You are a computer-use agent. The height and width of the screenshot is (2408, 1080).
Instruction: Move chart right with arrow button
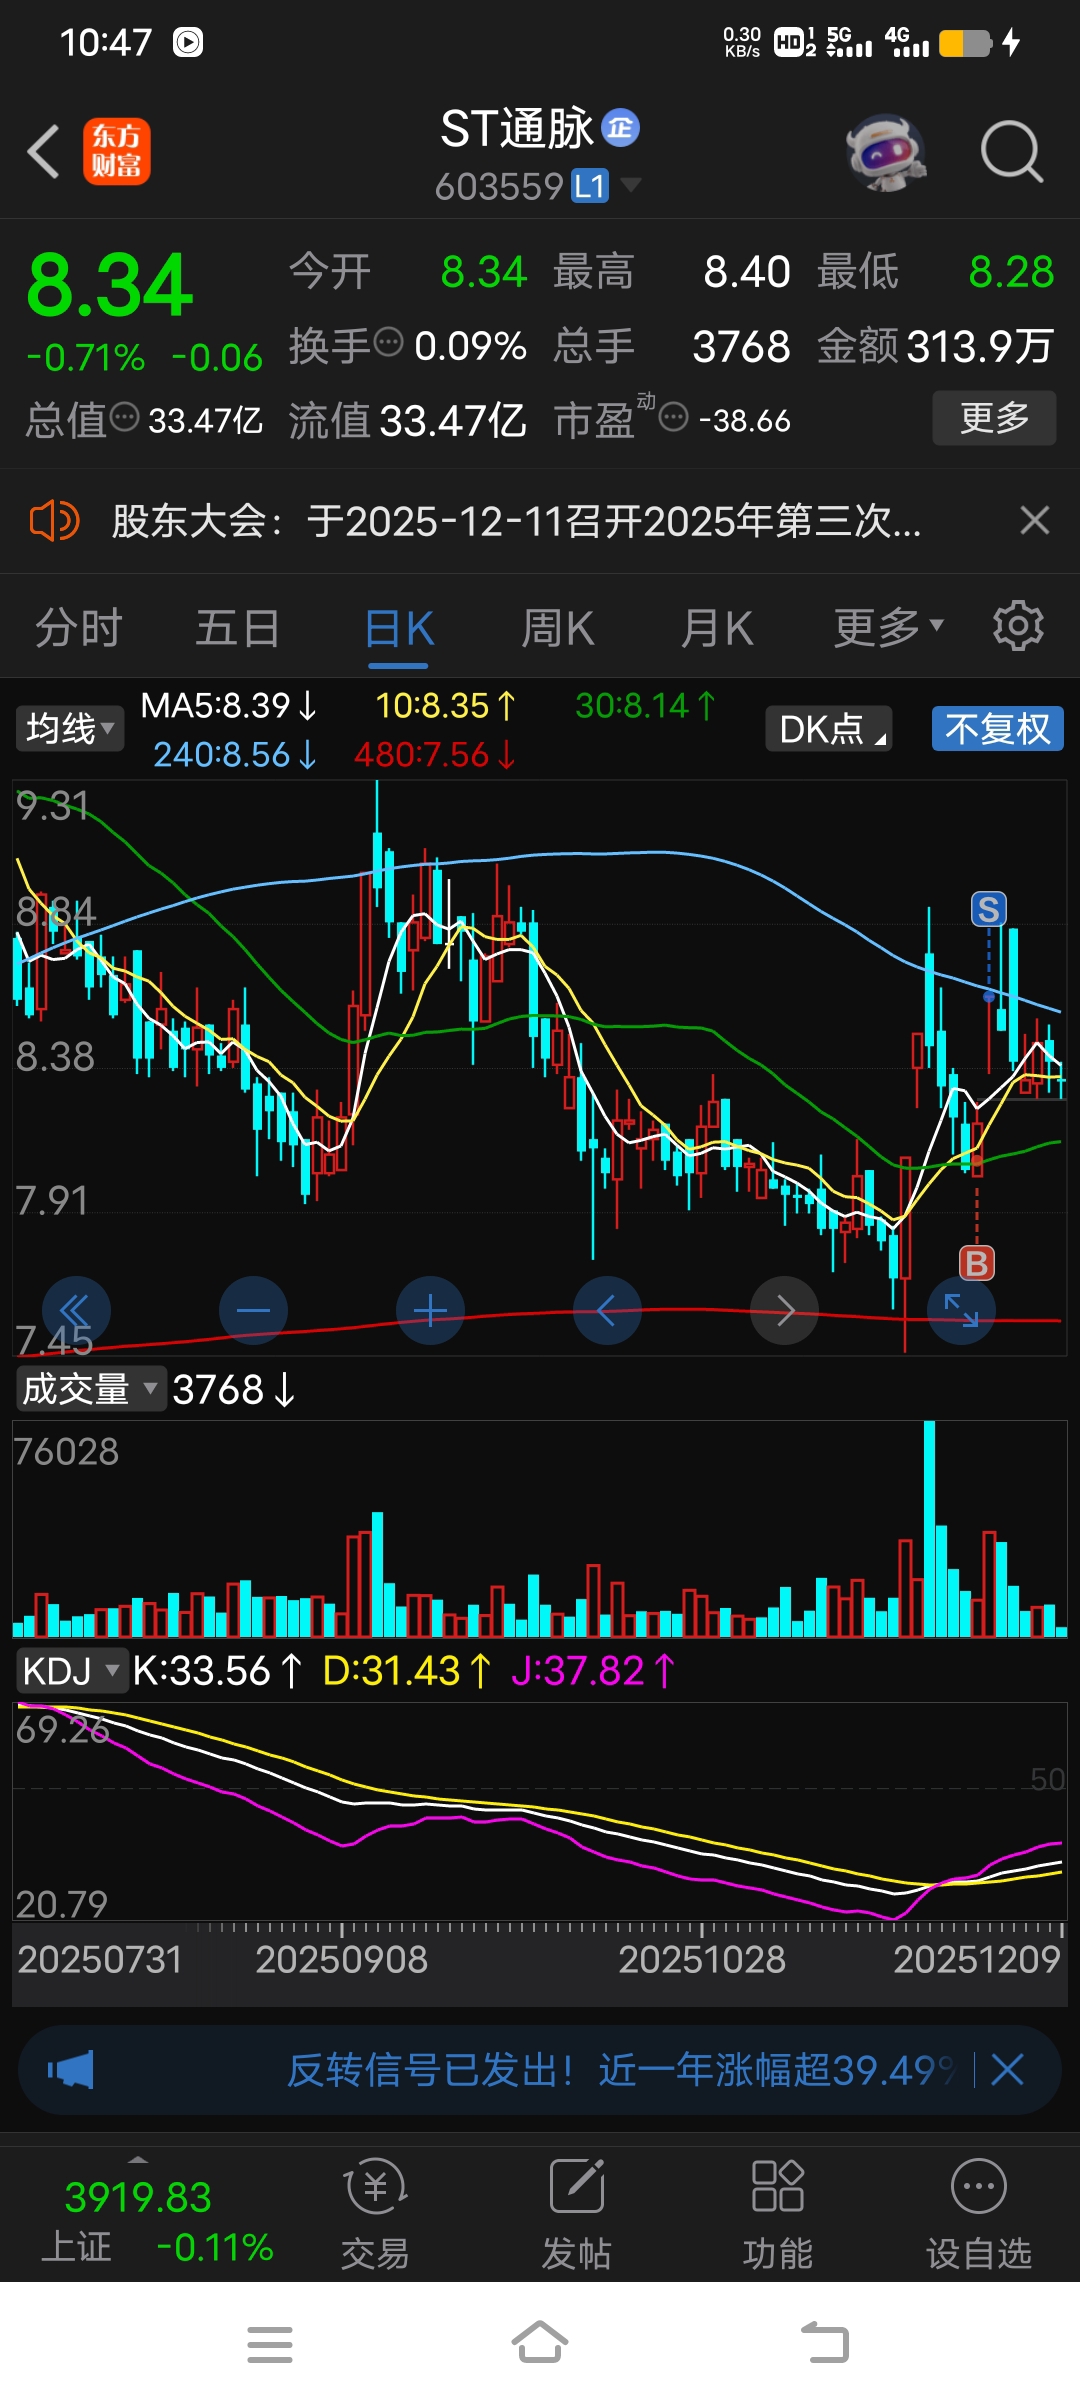click(785, 1310)
